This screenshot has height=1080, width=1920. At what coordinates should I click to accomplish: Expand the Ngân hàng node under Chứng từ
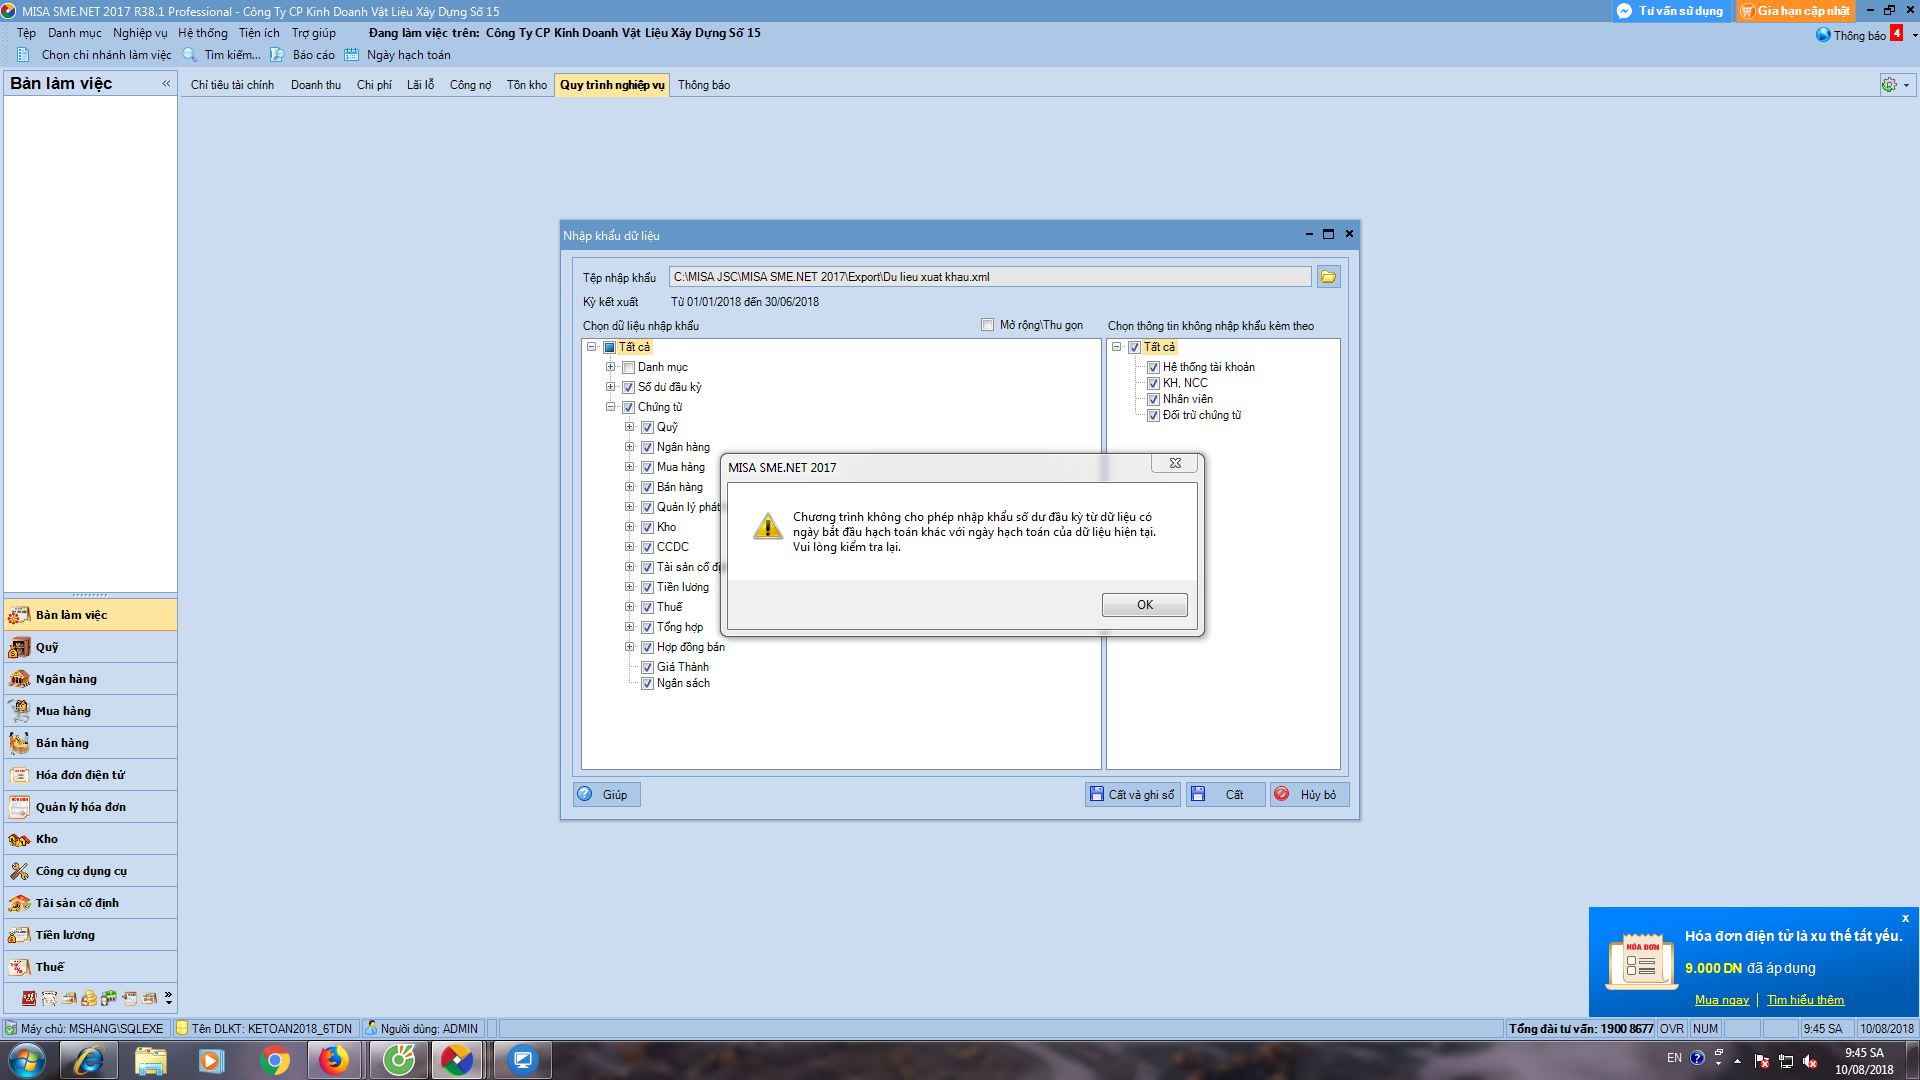click(x=629, y=447)
